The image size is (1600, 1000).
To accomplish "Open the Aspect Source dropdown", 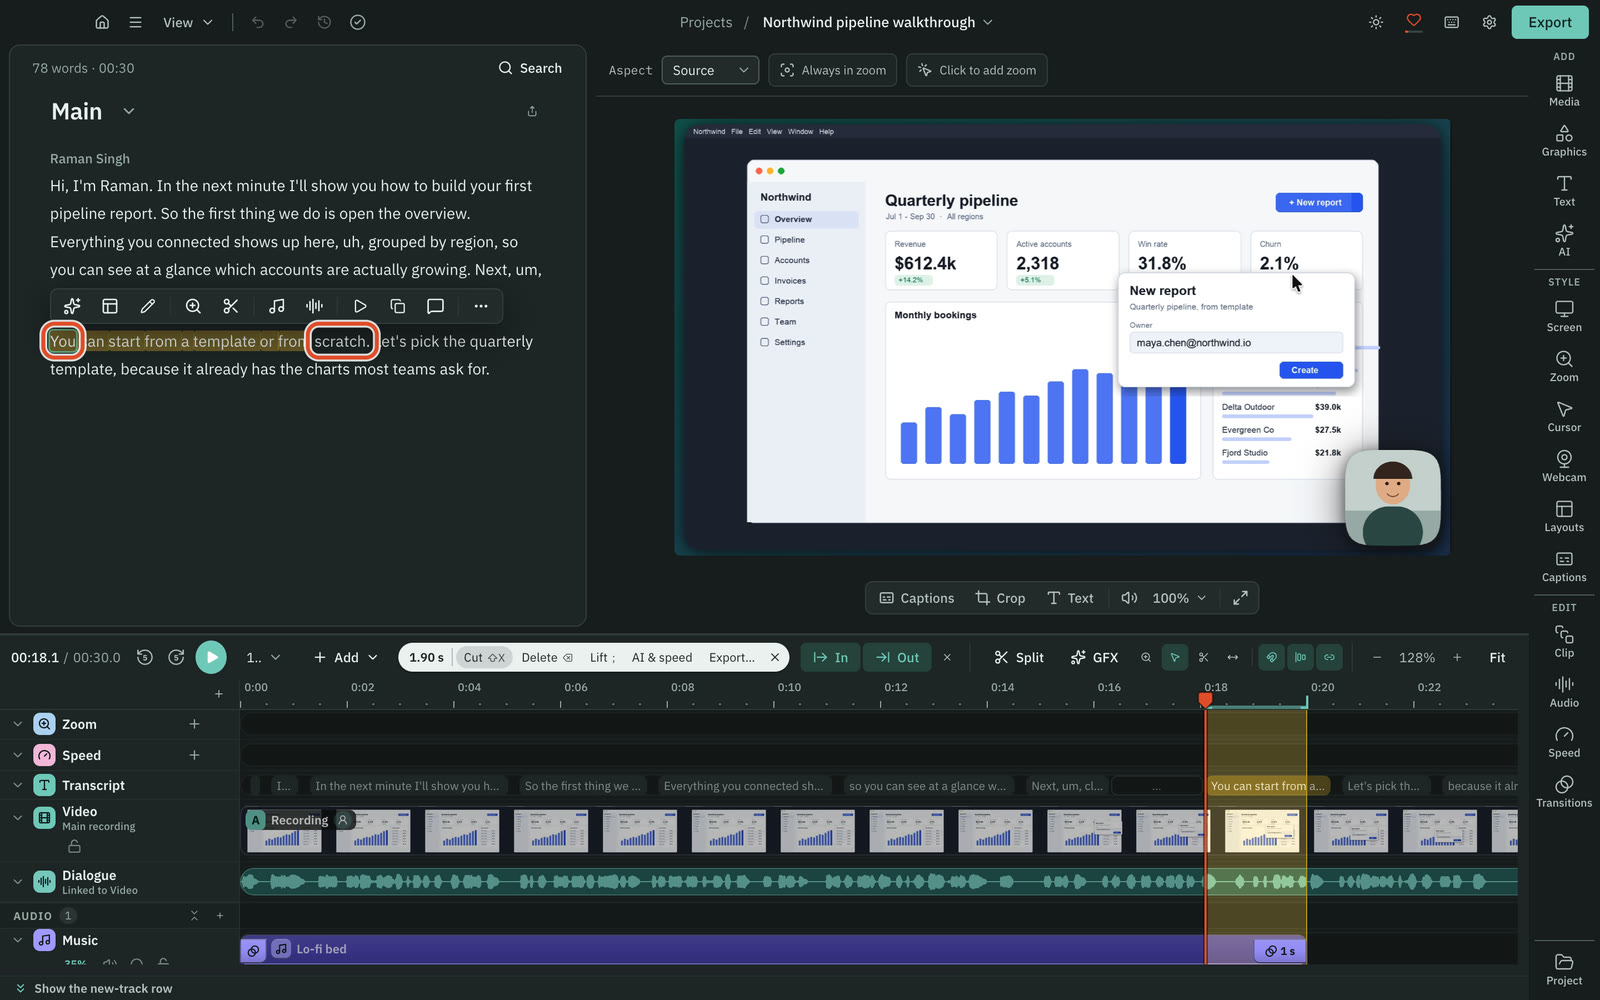I will [710, 70].
